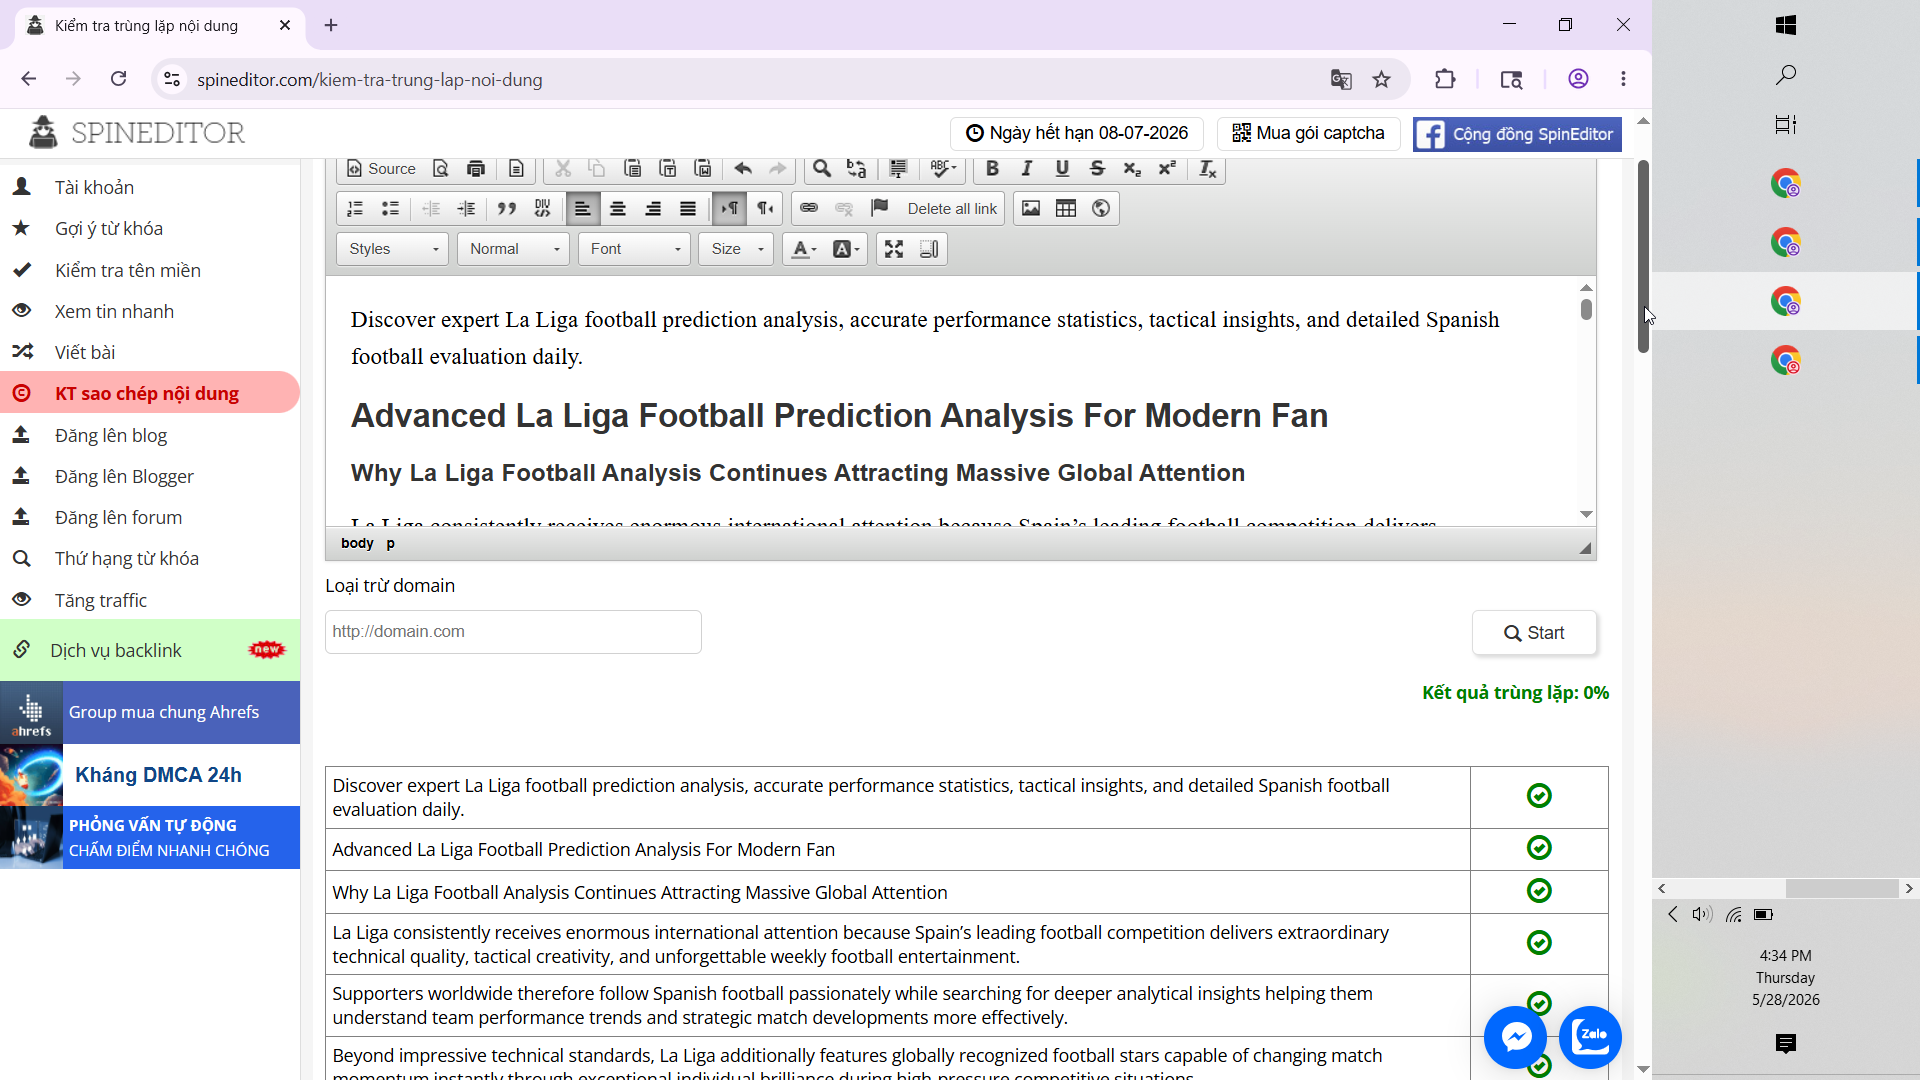This screenshot has height=1080, width=1920.
Task: Click the page vertical scrollbar thumb
Action: 1643,257
